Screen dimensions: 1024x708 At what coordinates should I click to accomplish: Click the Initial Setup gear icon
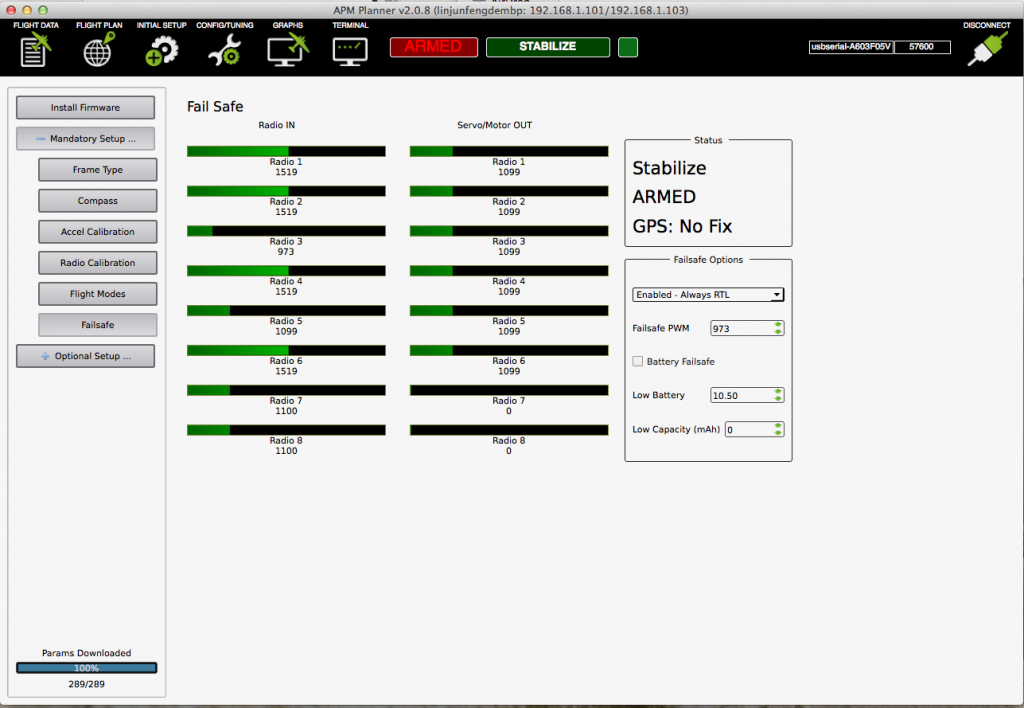pyautogui.click(x=161, y=49)
